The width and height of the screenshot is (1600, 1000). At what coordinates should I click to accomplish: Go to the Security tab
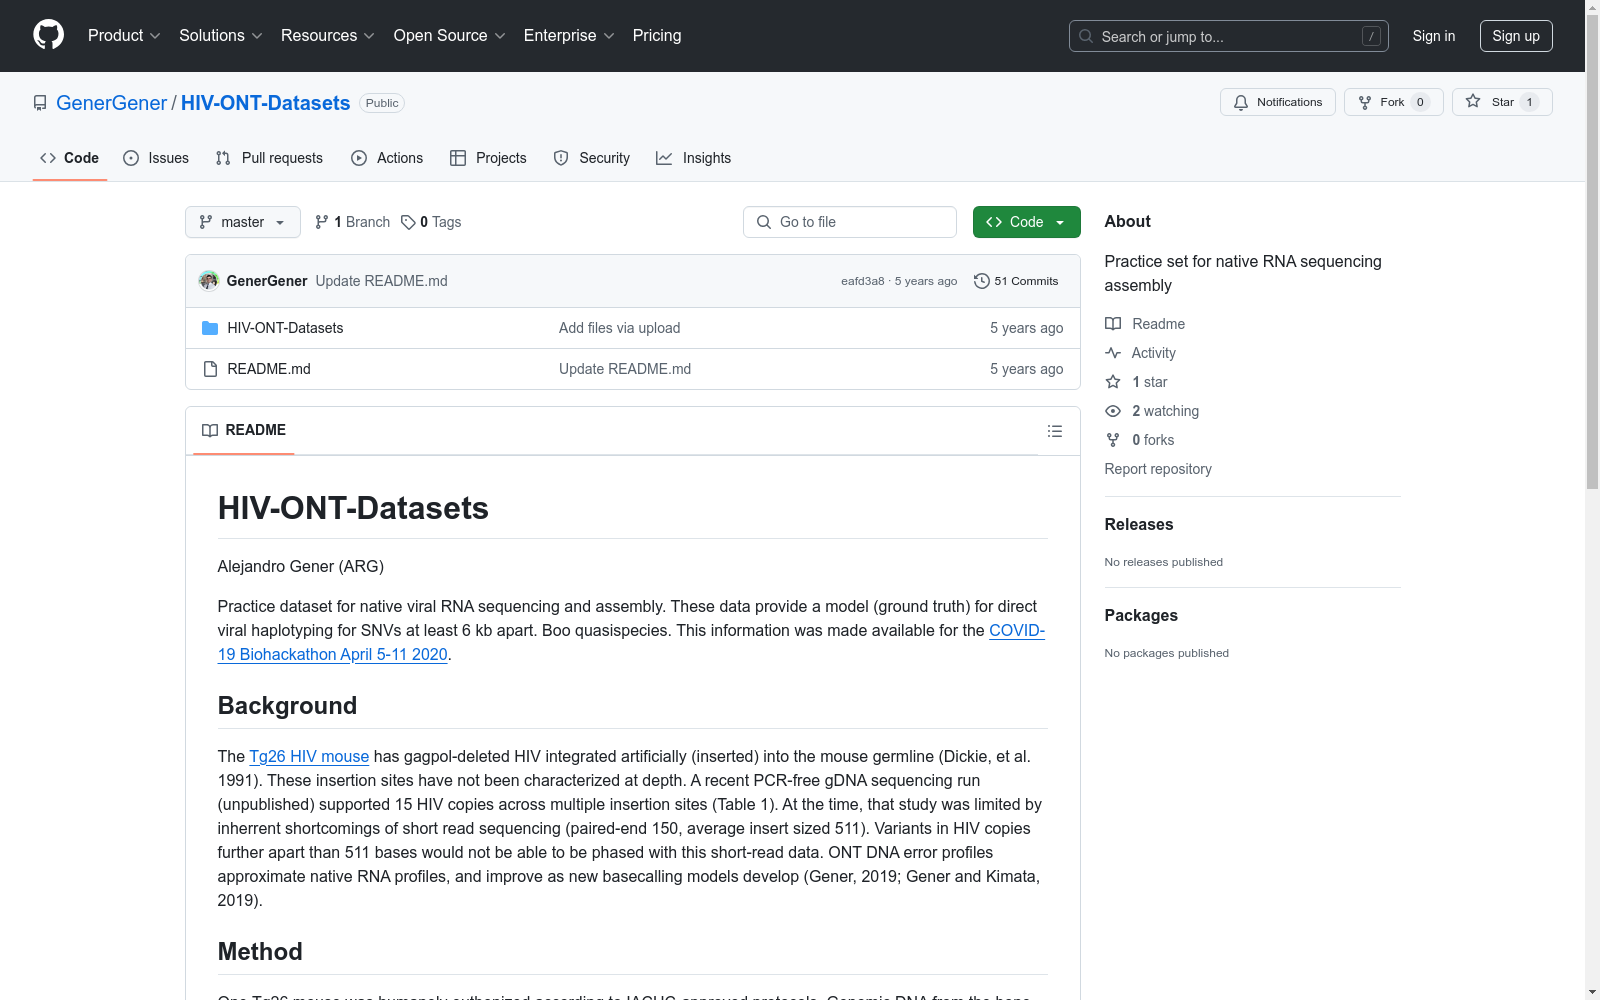pyautogui.click(x=592, y=158)
